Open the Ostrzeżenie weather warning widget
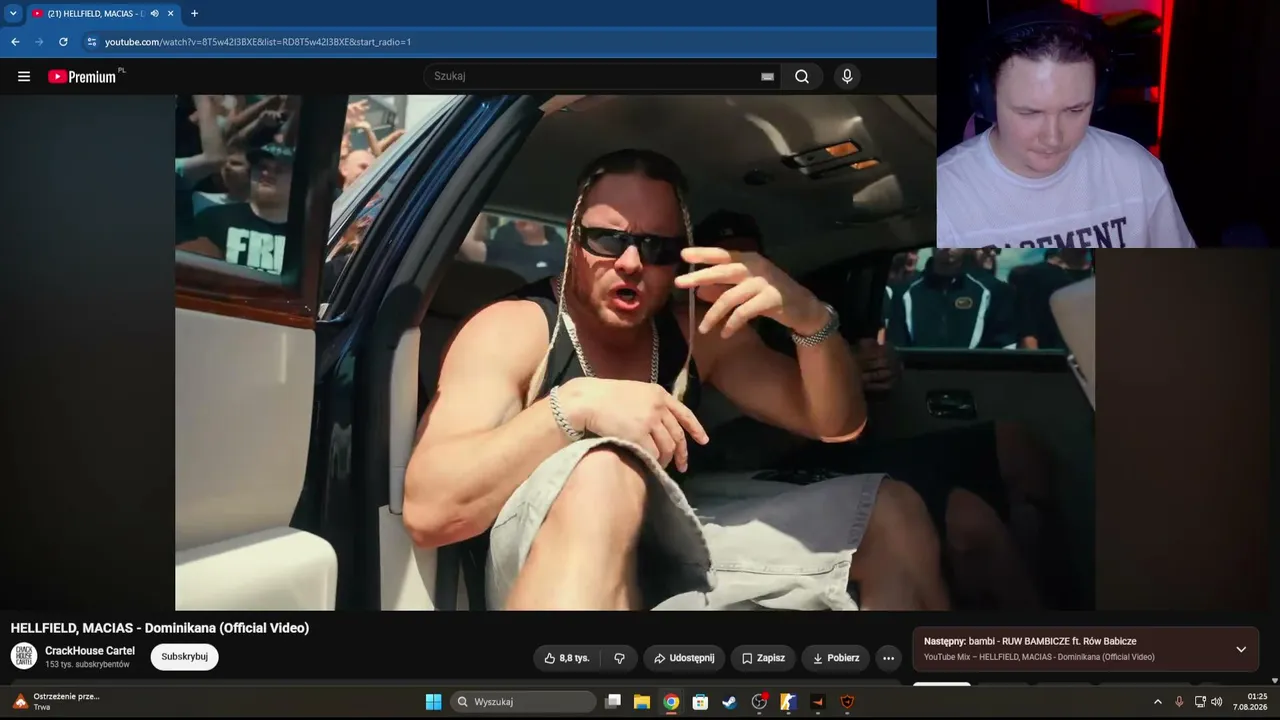 [x=56, y=702]
